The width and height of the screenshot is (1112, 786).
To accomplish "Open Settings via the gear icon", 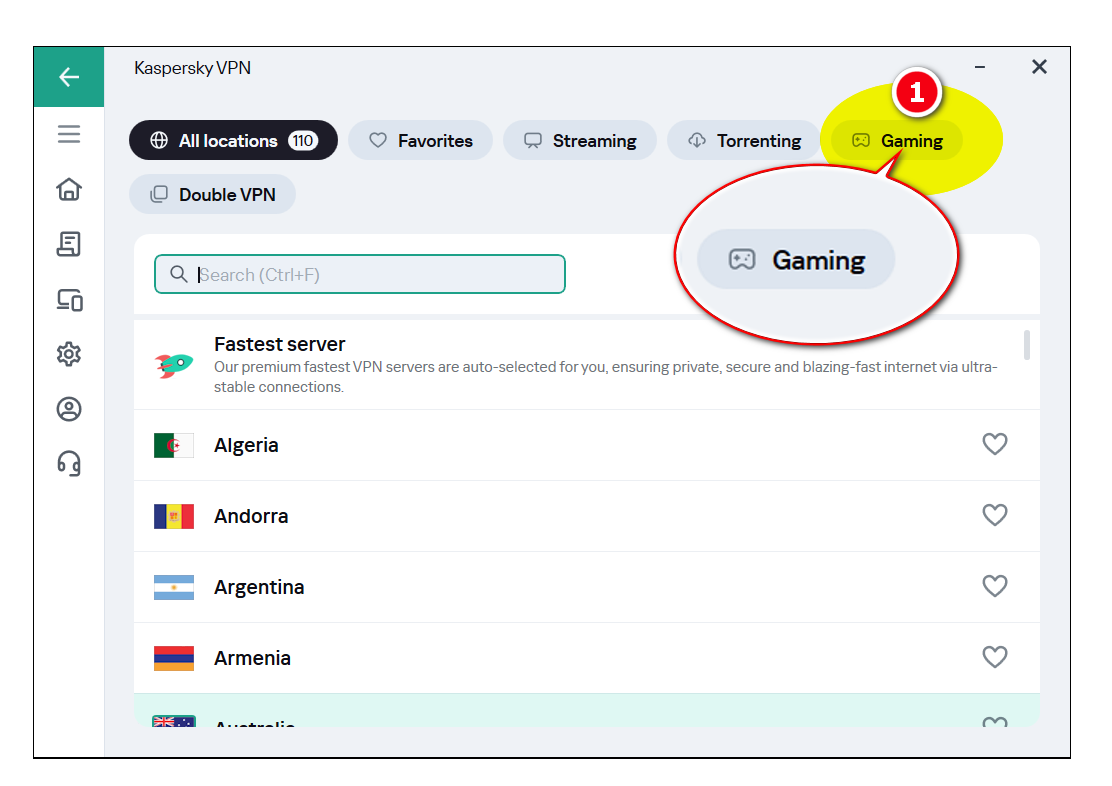I will point(69,354).
